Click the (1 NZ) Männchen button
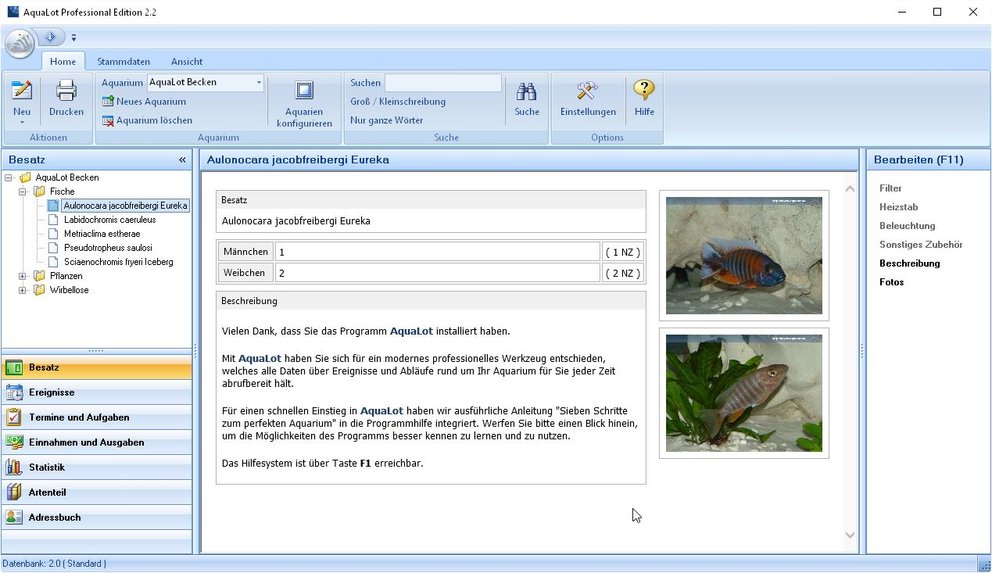Image resolution: width=992 pixels, height=573 pixels. tap(623, 252)
